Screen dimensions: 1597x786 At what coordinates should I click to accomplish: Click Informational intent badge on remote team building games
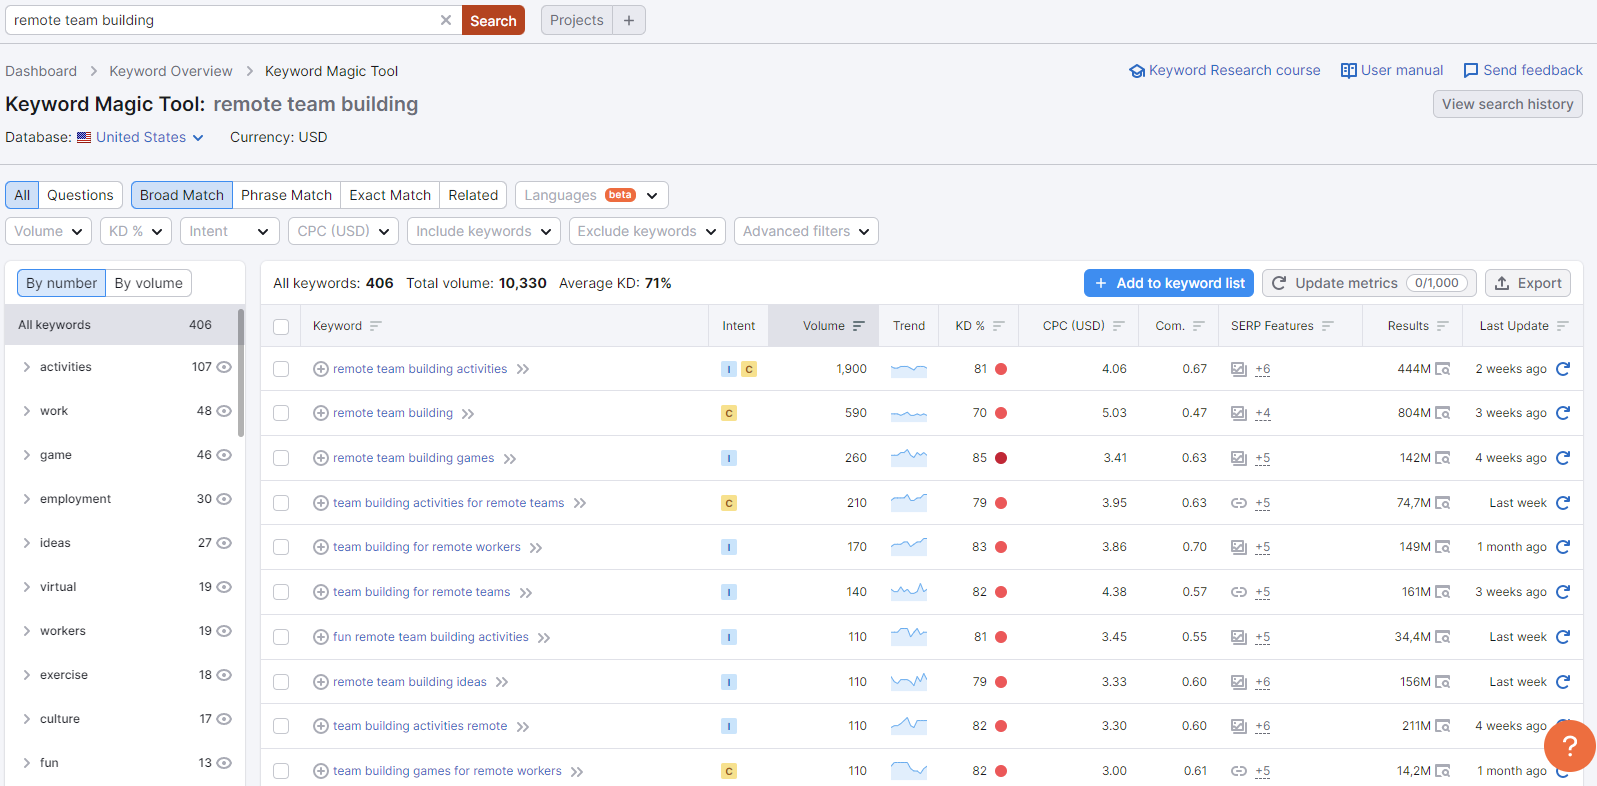coord(729,458)
